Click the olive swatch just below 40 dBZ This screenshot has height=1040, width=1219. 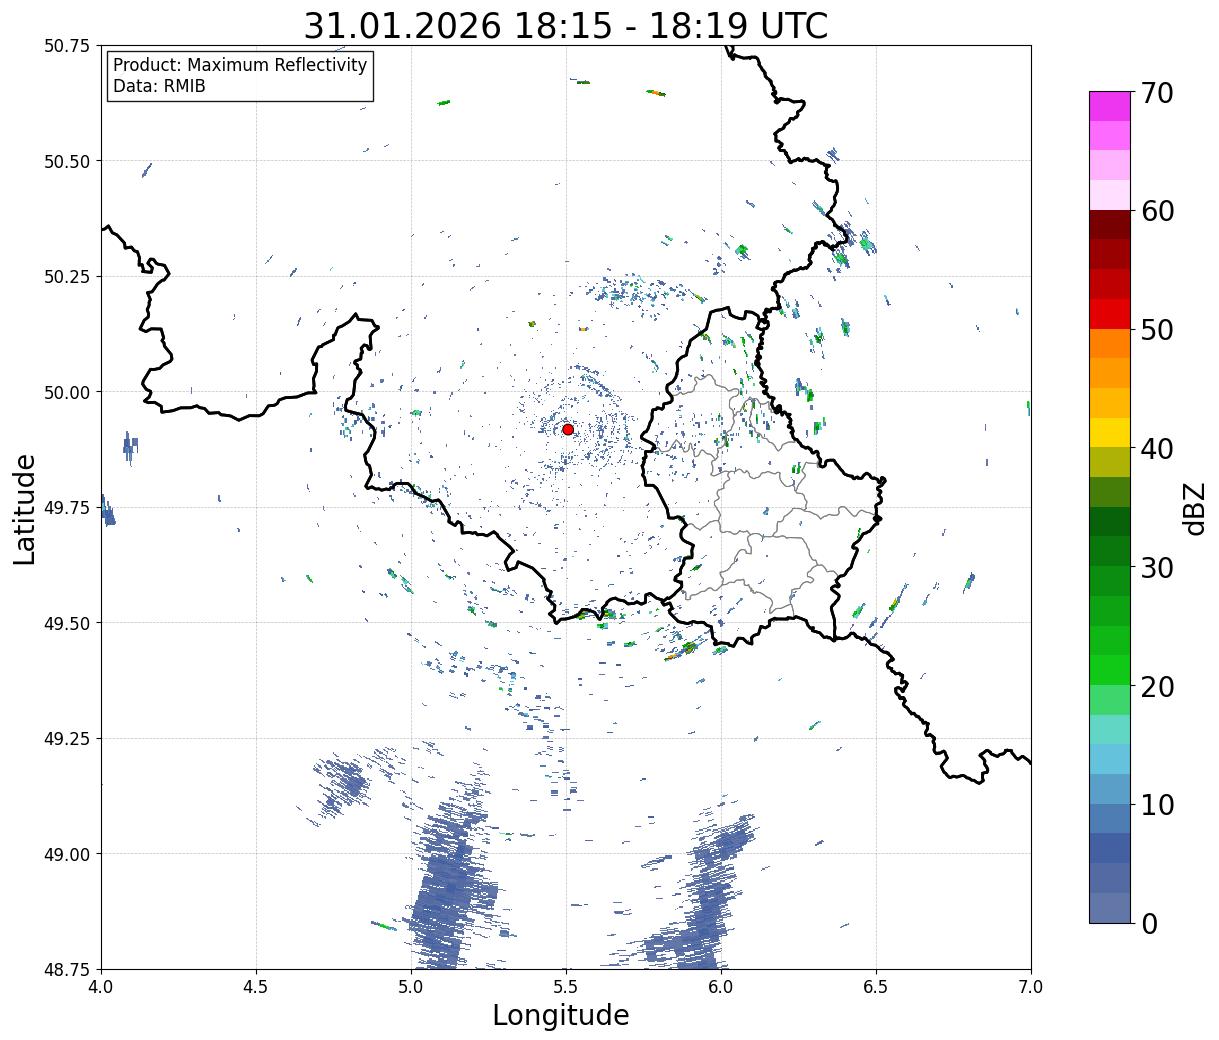[1110, 463]
